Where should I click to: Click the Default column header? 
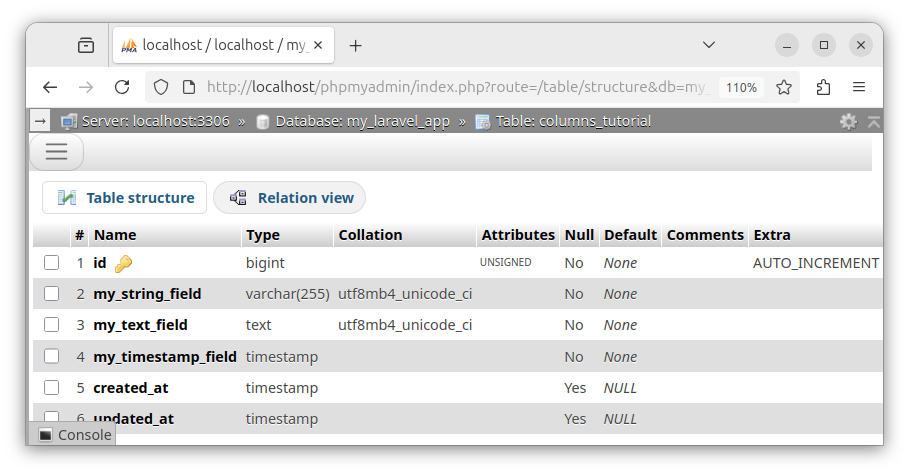coord(630,235)
